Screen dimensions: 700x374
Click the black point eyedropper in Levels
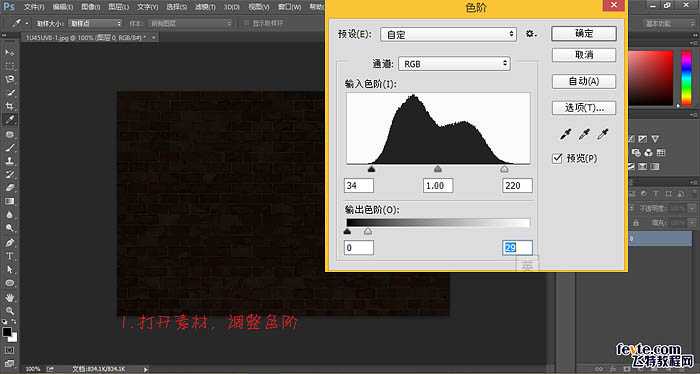tap(566, 134)
